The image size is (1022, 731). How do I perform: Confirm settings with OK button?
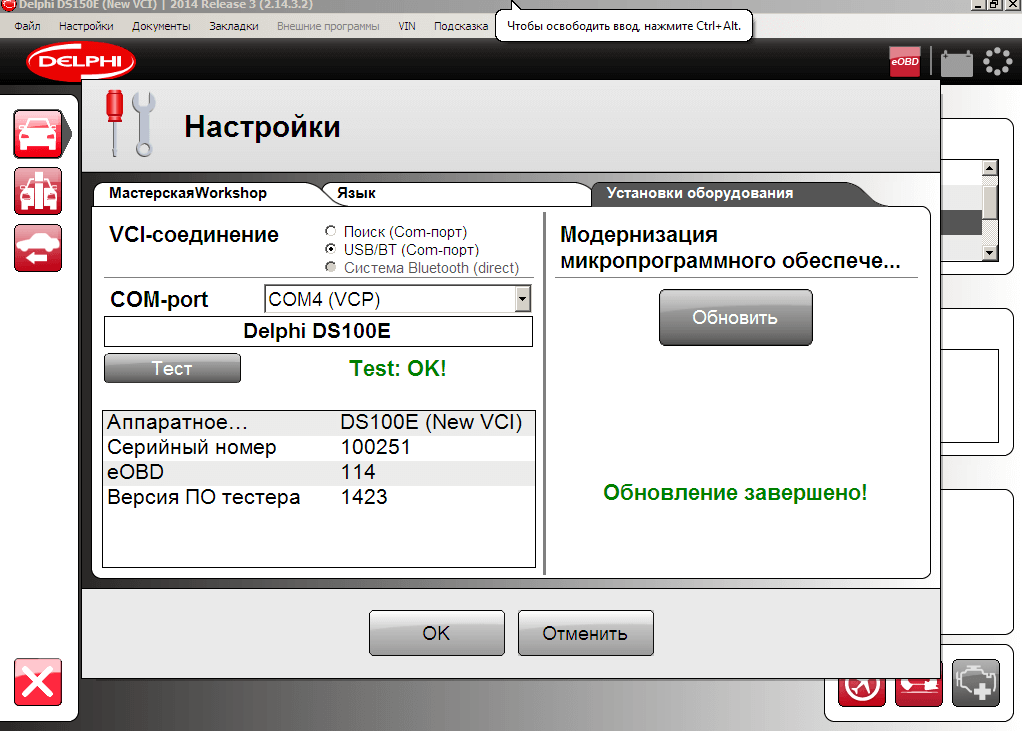pos(437,633)
